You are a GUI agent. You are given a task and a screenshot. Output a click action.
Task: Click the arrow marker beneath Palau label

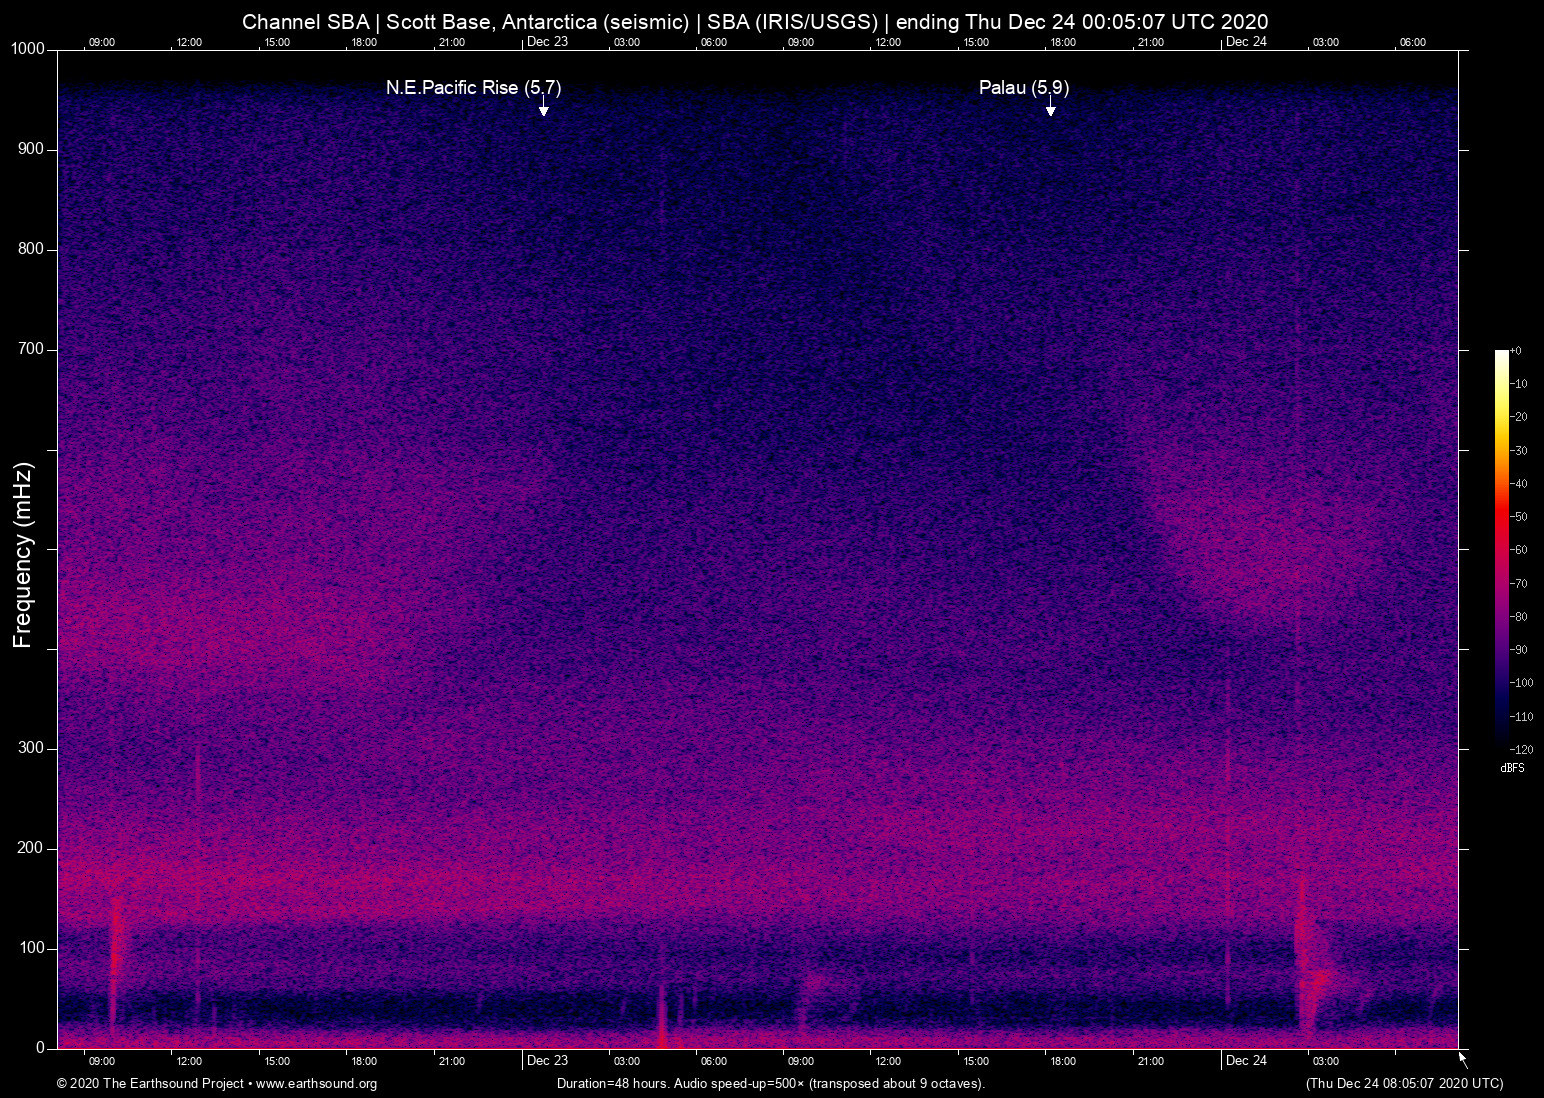[x=1050, y=108]
